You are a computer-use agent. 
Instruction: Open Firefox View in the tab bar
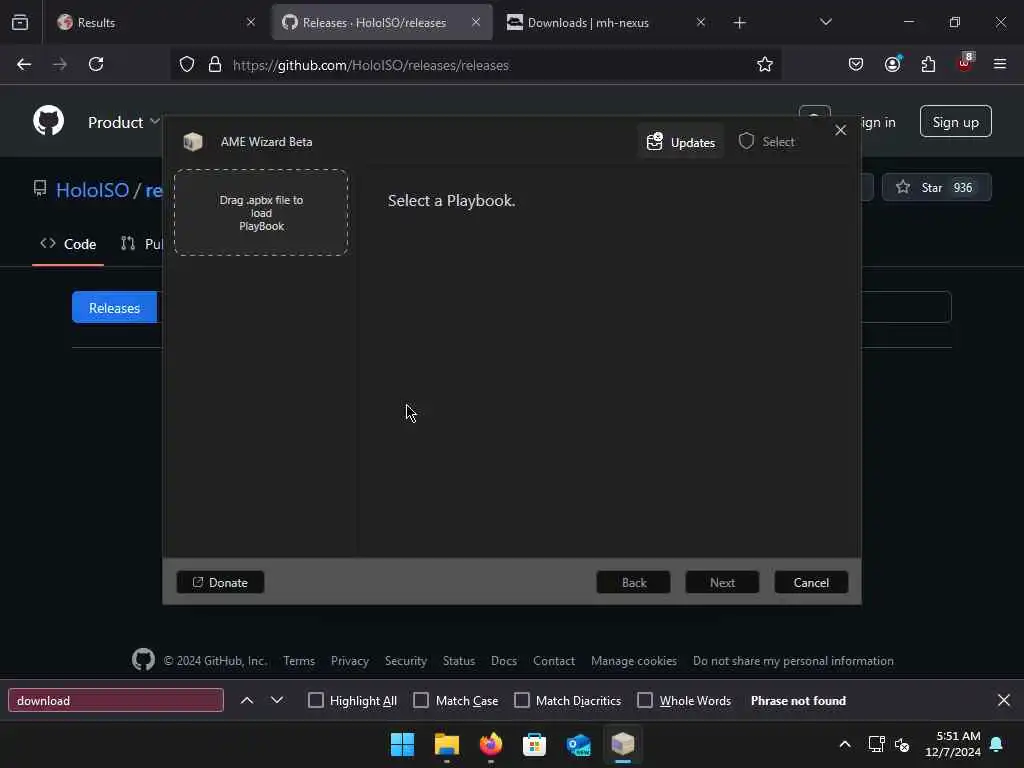[x=20, y=22]
